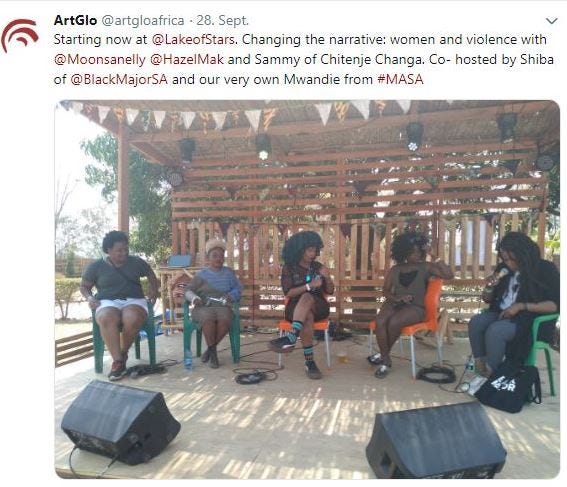567x487 pixels.
Task: Open the tweet options chevron menu
Action: pyautogui.click(x=552, y=21)
